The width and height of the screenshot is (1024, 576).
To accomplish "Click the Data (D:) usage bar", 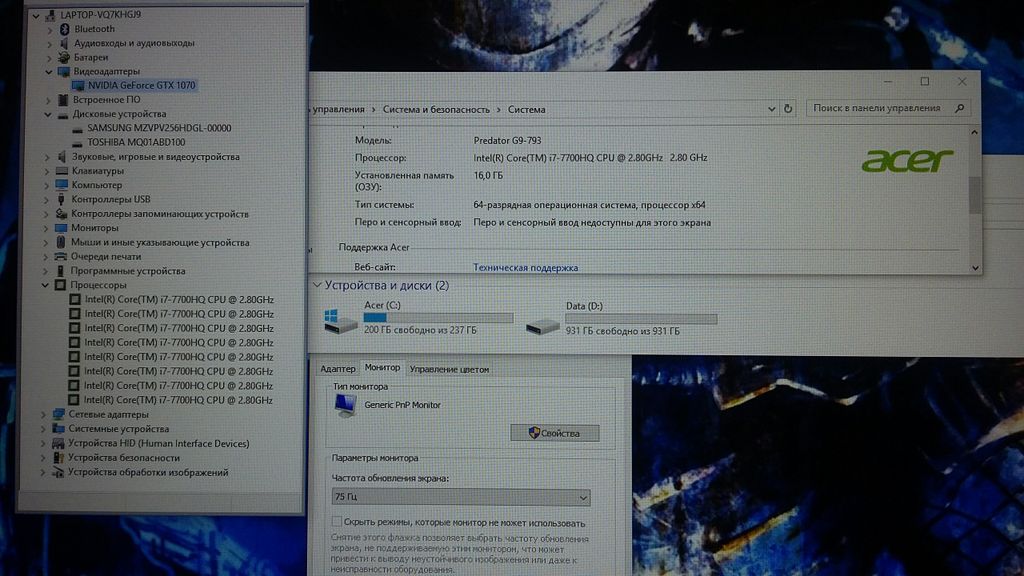I will point(641,319).
